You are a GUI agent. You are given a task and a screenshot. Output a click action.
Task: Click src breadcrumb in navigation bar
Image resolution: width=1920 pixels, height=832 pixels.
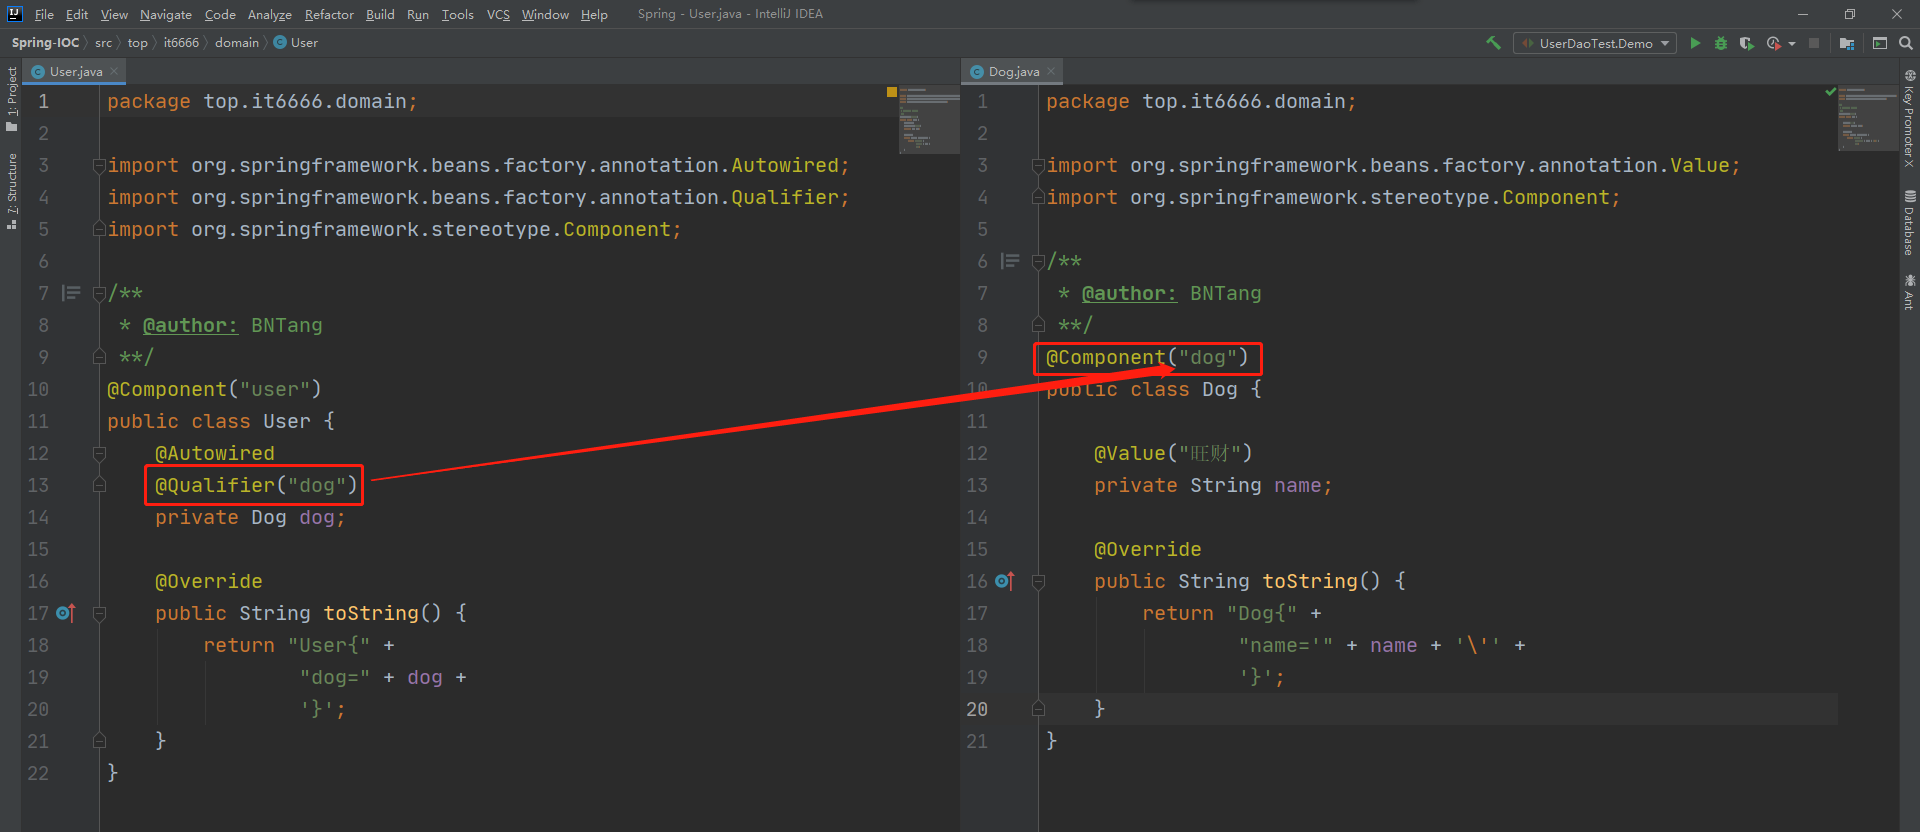tap(104, 43)
